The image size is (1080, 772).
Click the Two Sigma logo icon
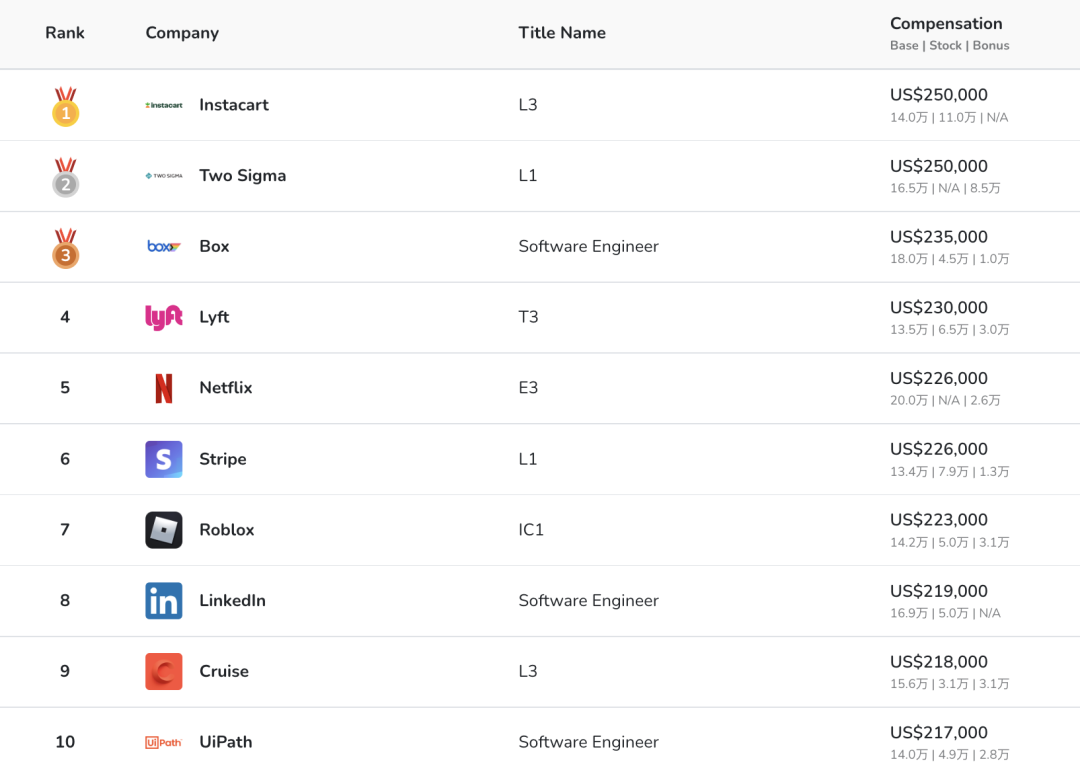164,176
